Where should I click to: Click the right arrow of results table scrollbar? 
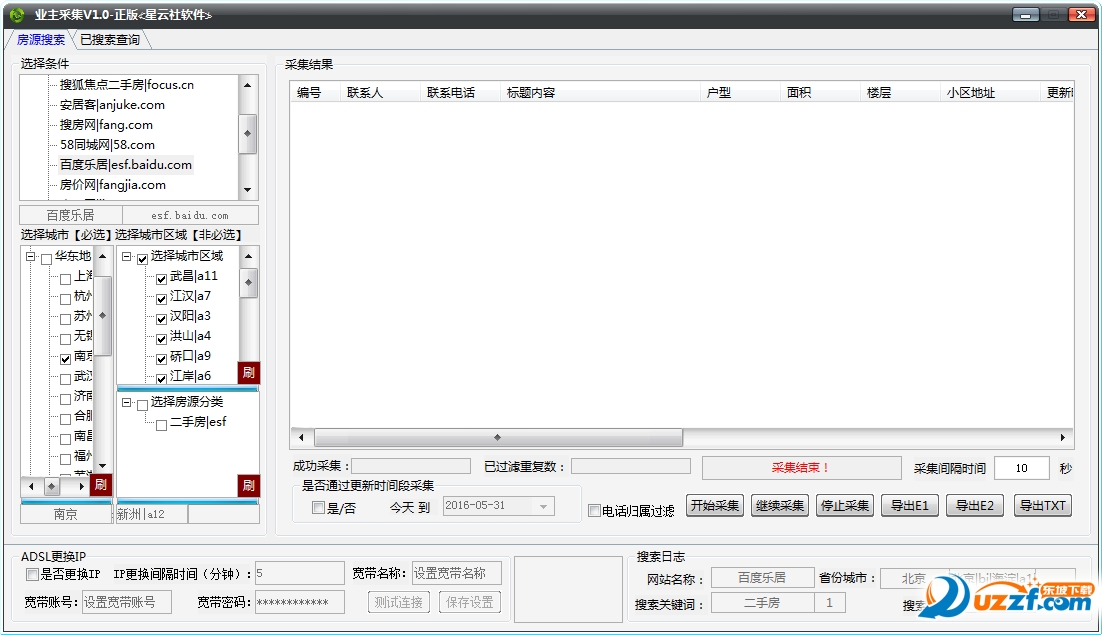(x=1063, y=438)
